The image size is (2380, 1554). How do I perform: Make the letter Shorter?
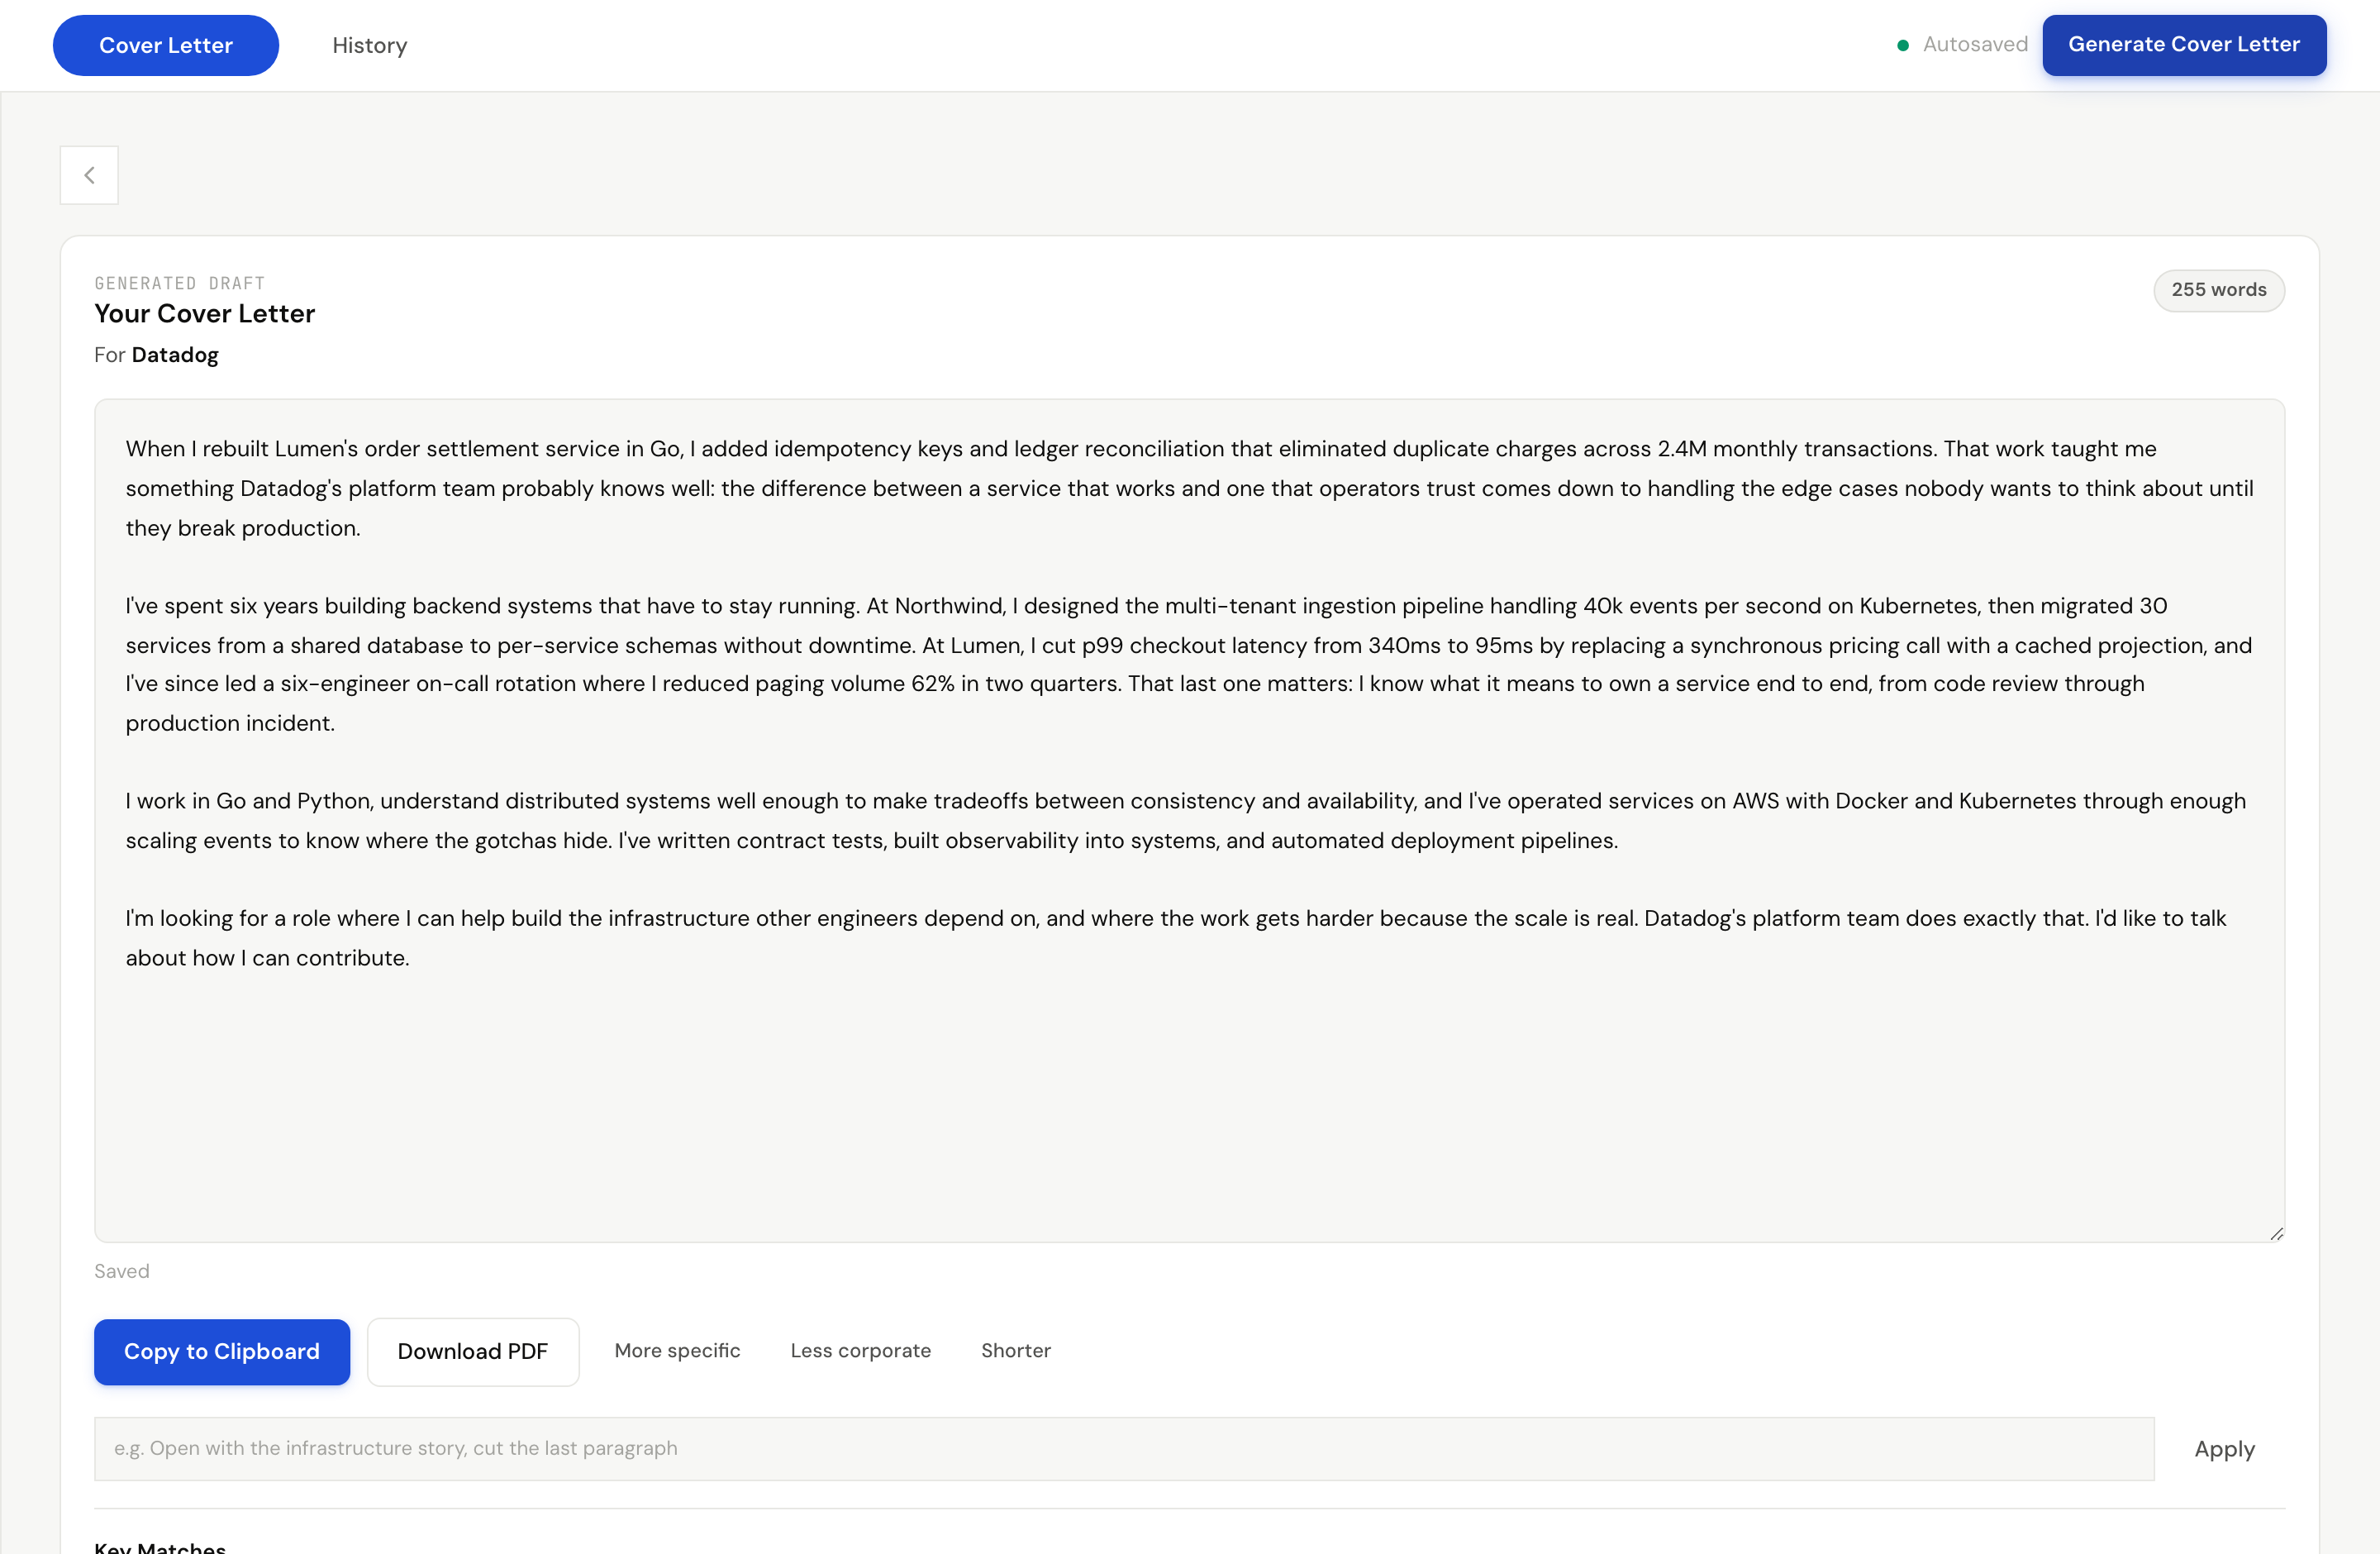1016,1350
